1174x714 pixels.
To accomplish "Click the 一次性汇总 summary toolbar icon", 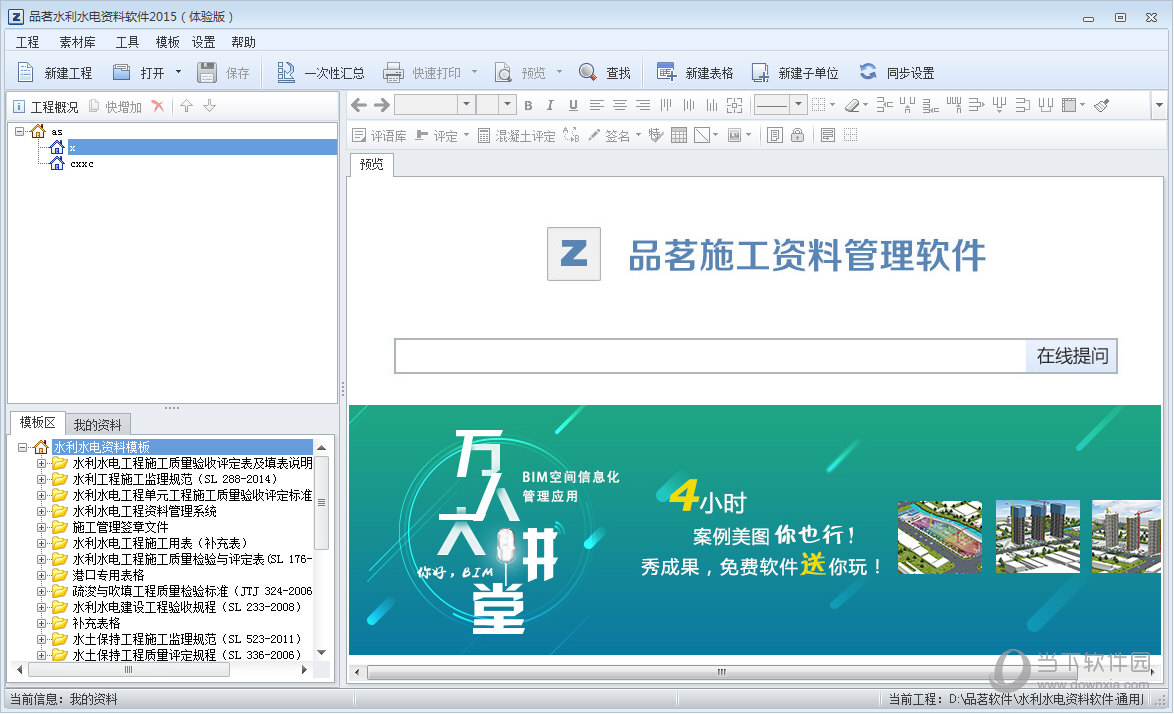I will pos(286,73).
